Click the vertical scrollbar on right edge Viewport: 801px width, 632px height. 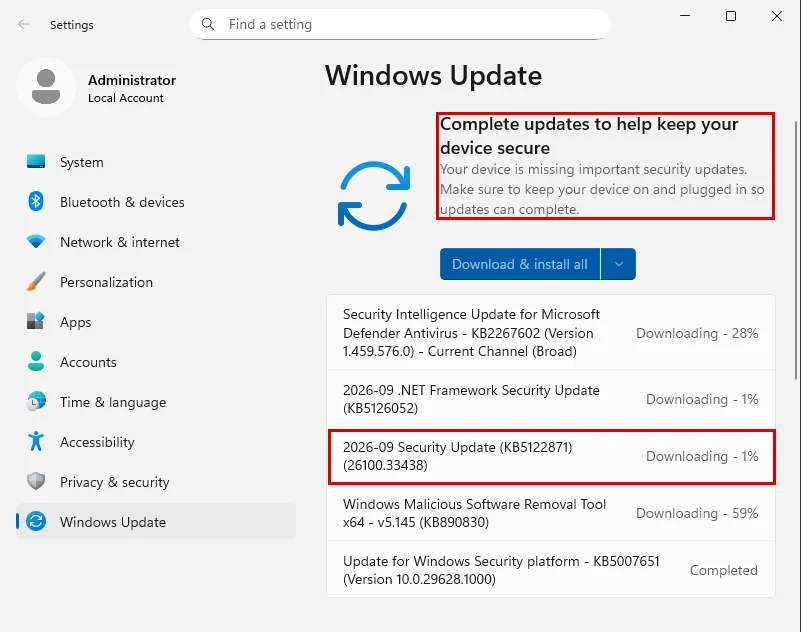click(x=796, y=250)
